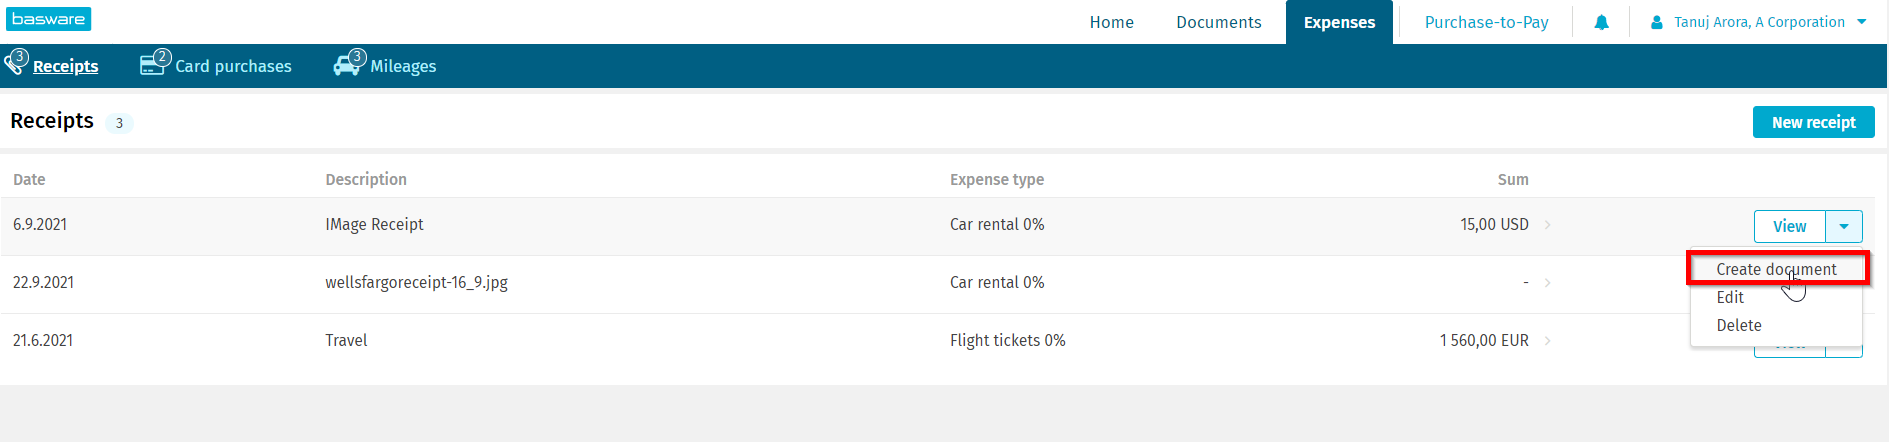Screen dimensions: 1889x442
Task: Click the Receipts tag icon
Action: [x=14, y=64]
